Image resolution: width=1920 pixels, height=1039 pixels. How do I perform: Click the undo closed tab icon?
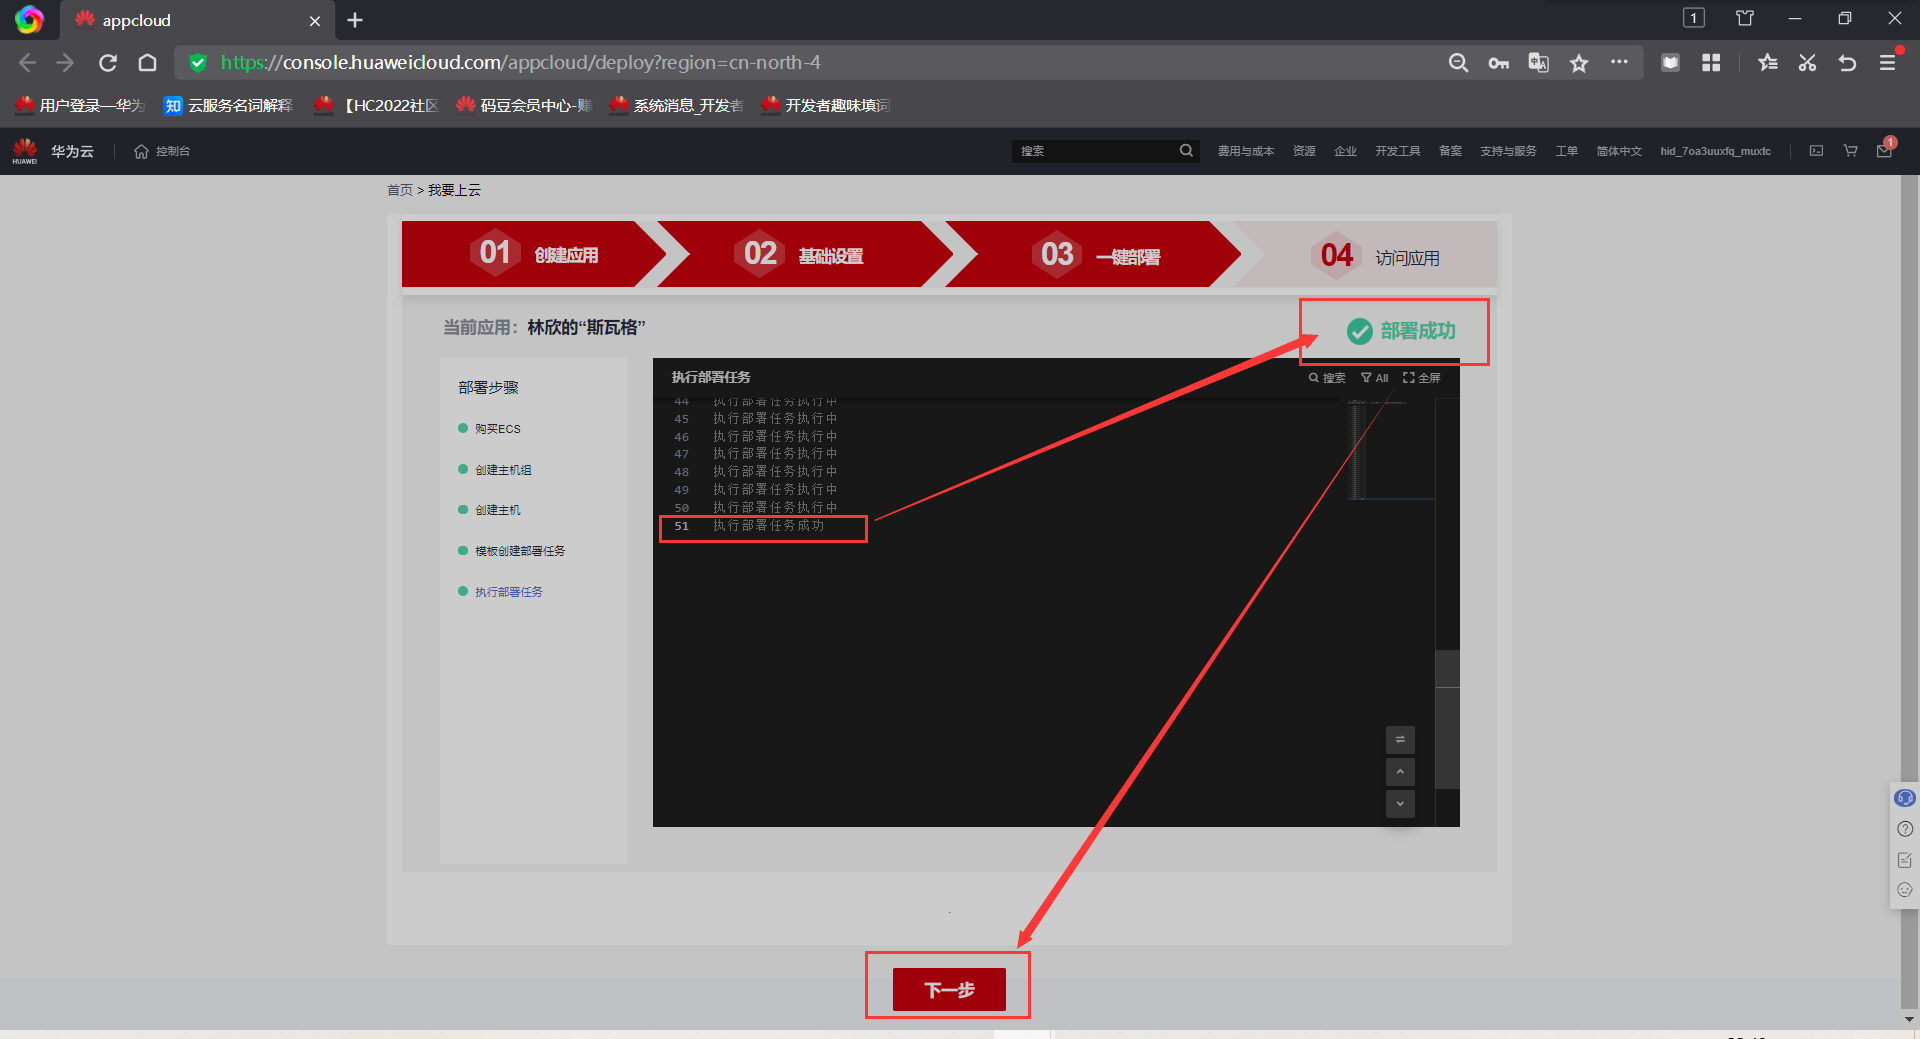coord(1847,63)
